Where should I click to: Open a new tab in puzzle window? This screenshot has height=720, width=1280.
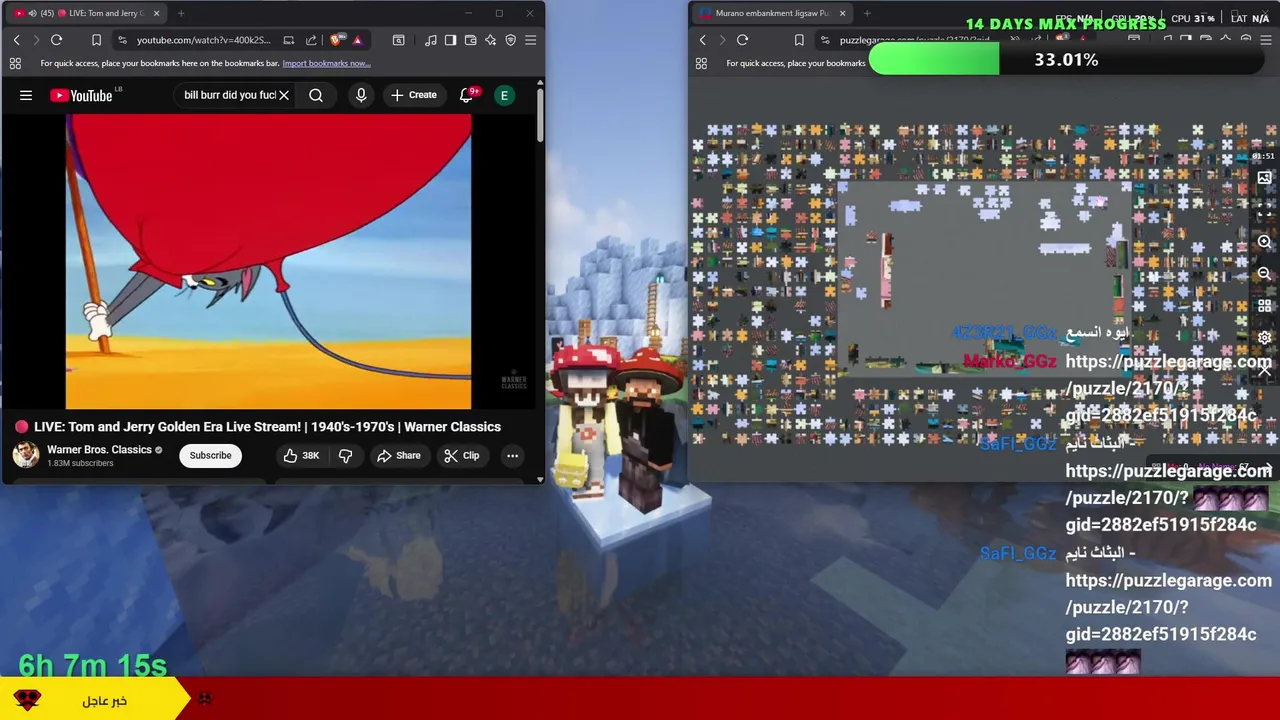(867, 13)
